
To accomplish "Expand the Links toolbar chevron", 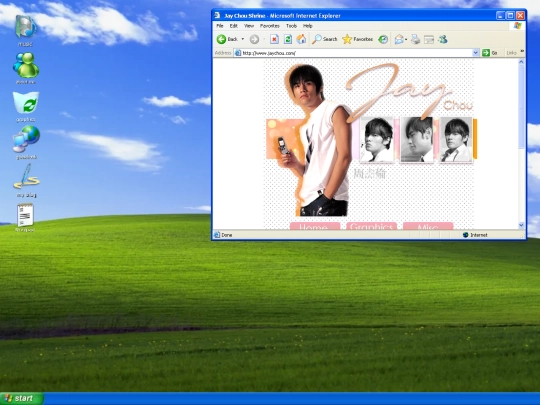I will click(x=522, y=52).
